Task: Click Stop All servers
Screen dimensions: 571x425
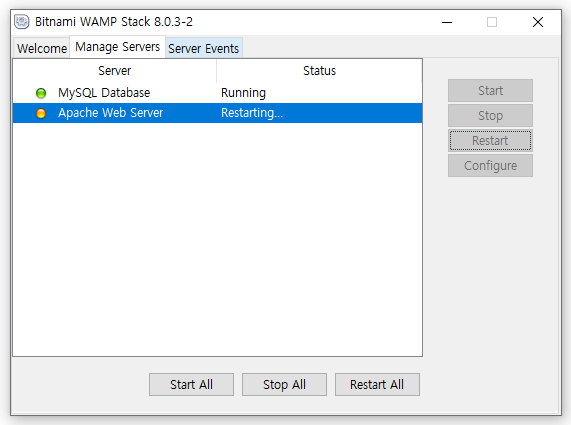Action: [x=284, y=385]
